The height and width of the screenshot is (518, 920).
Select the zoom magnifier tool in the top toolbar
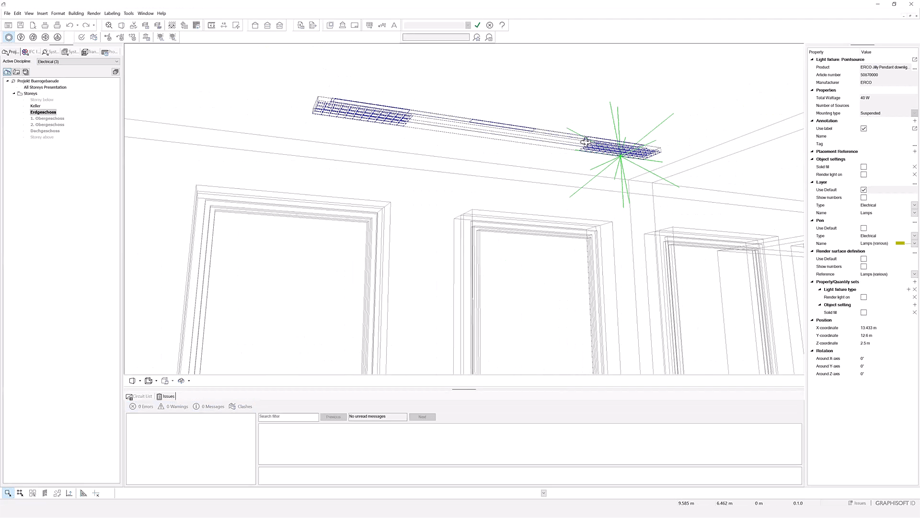pyautogui.click(x=109, y=25)
